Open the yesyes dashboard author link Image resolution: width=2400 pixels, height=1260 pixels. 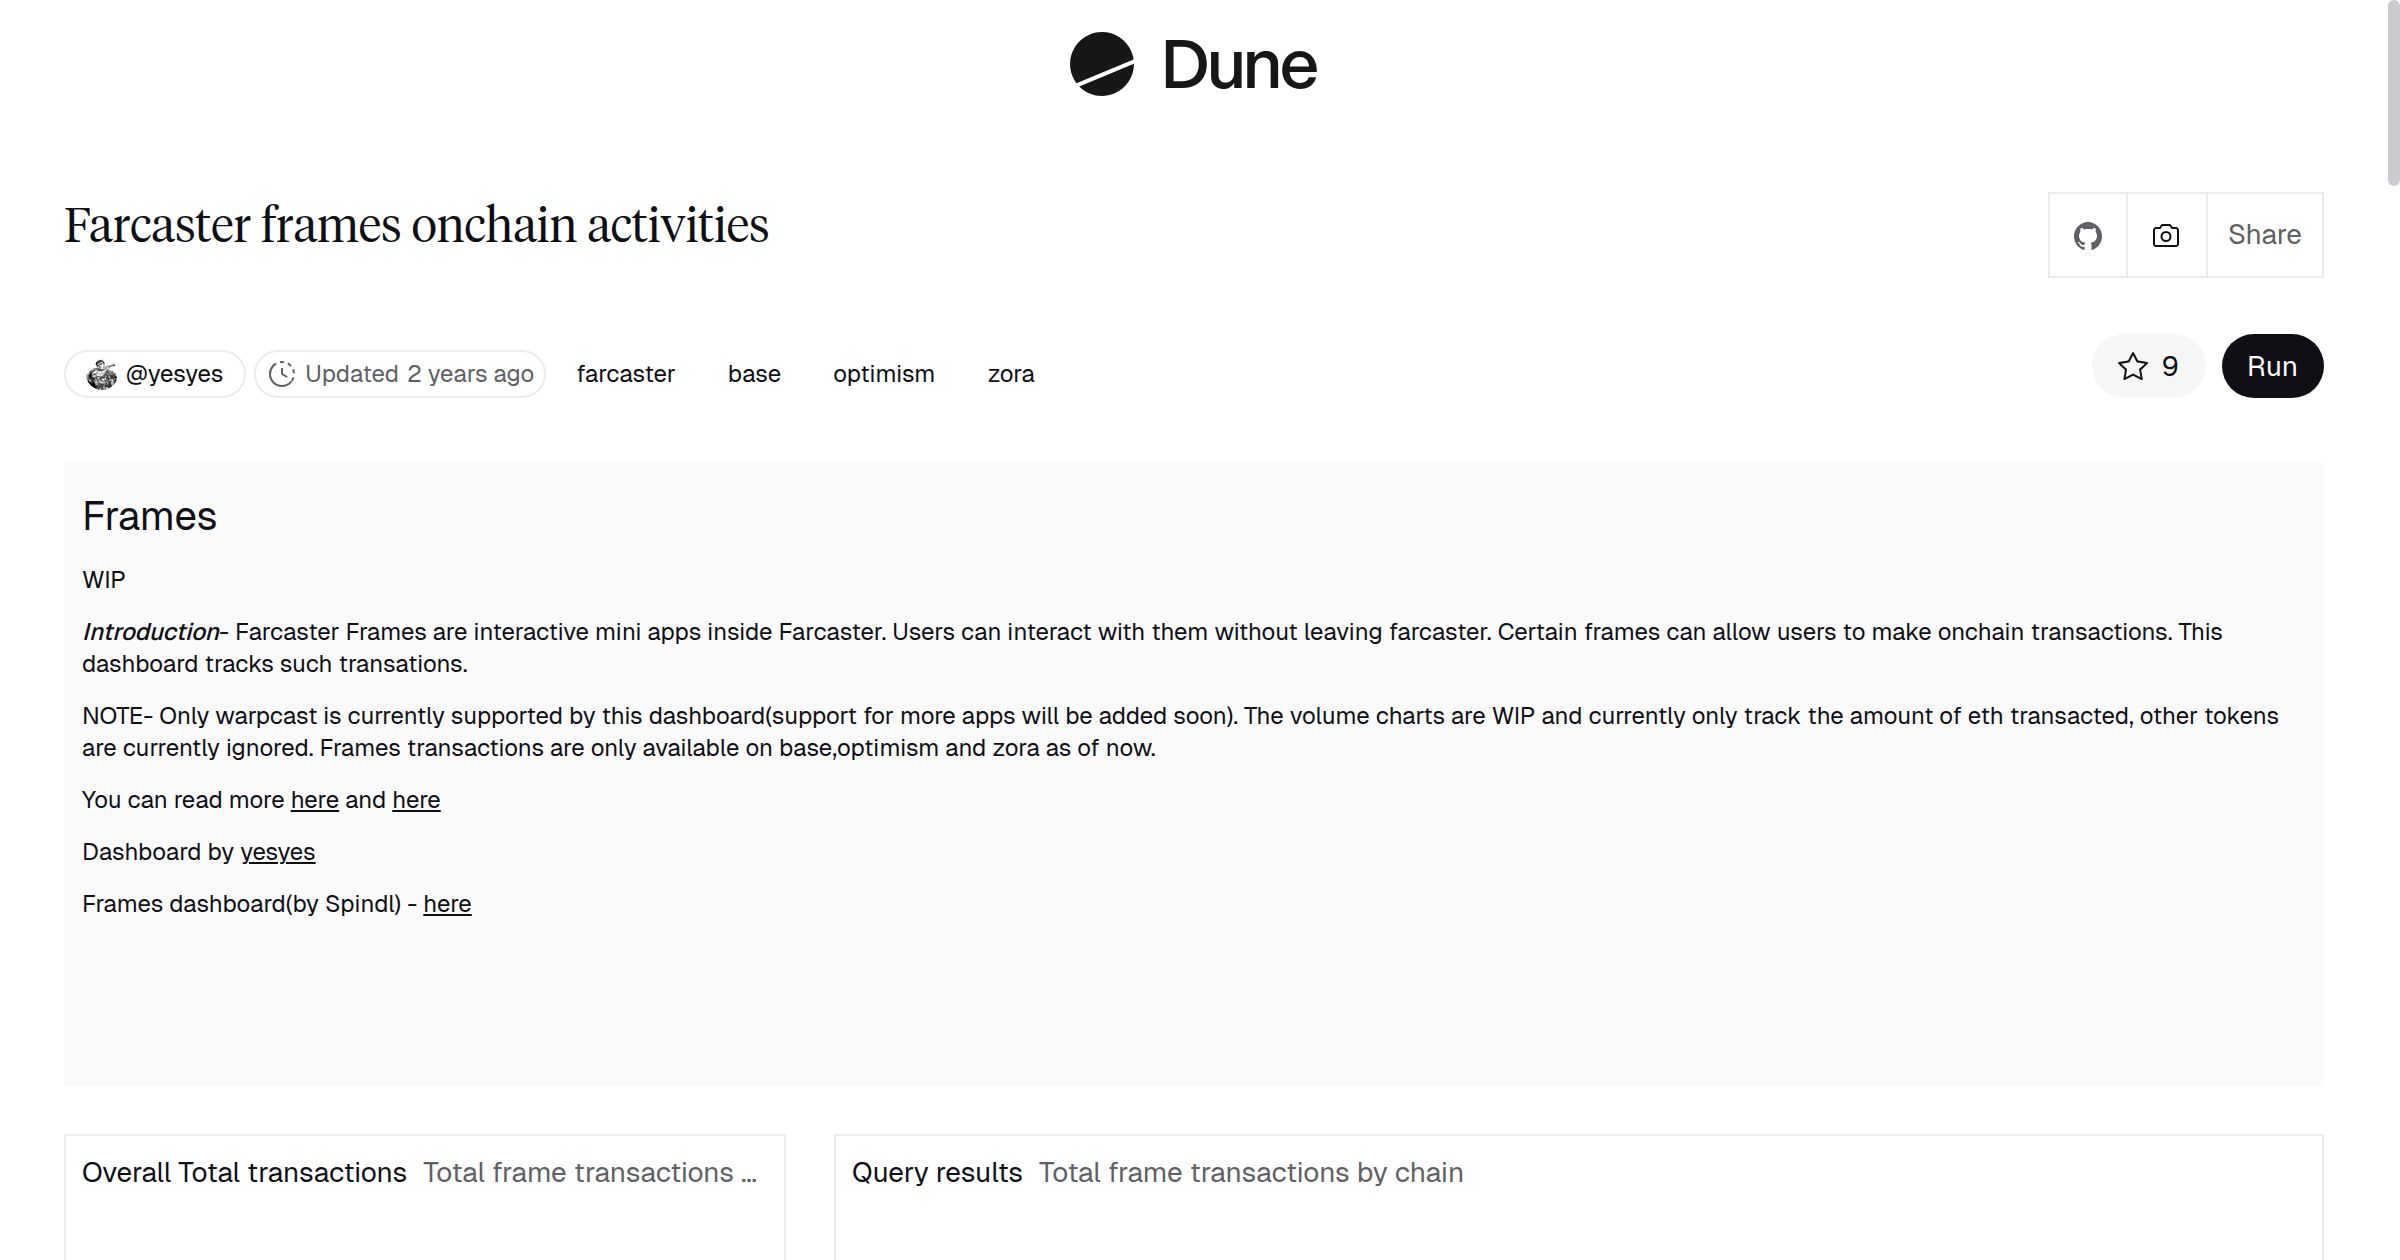click(x=277, y=852)
